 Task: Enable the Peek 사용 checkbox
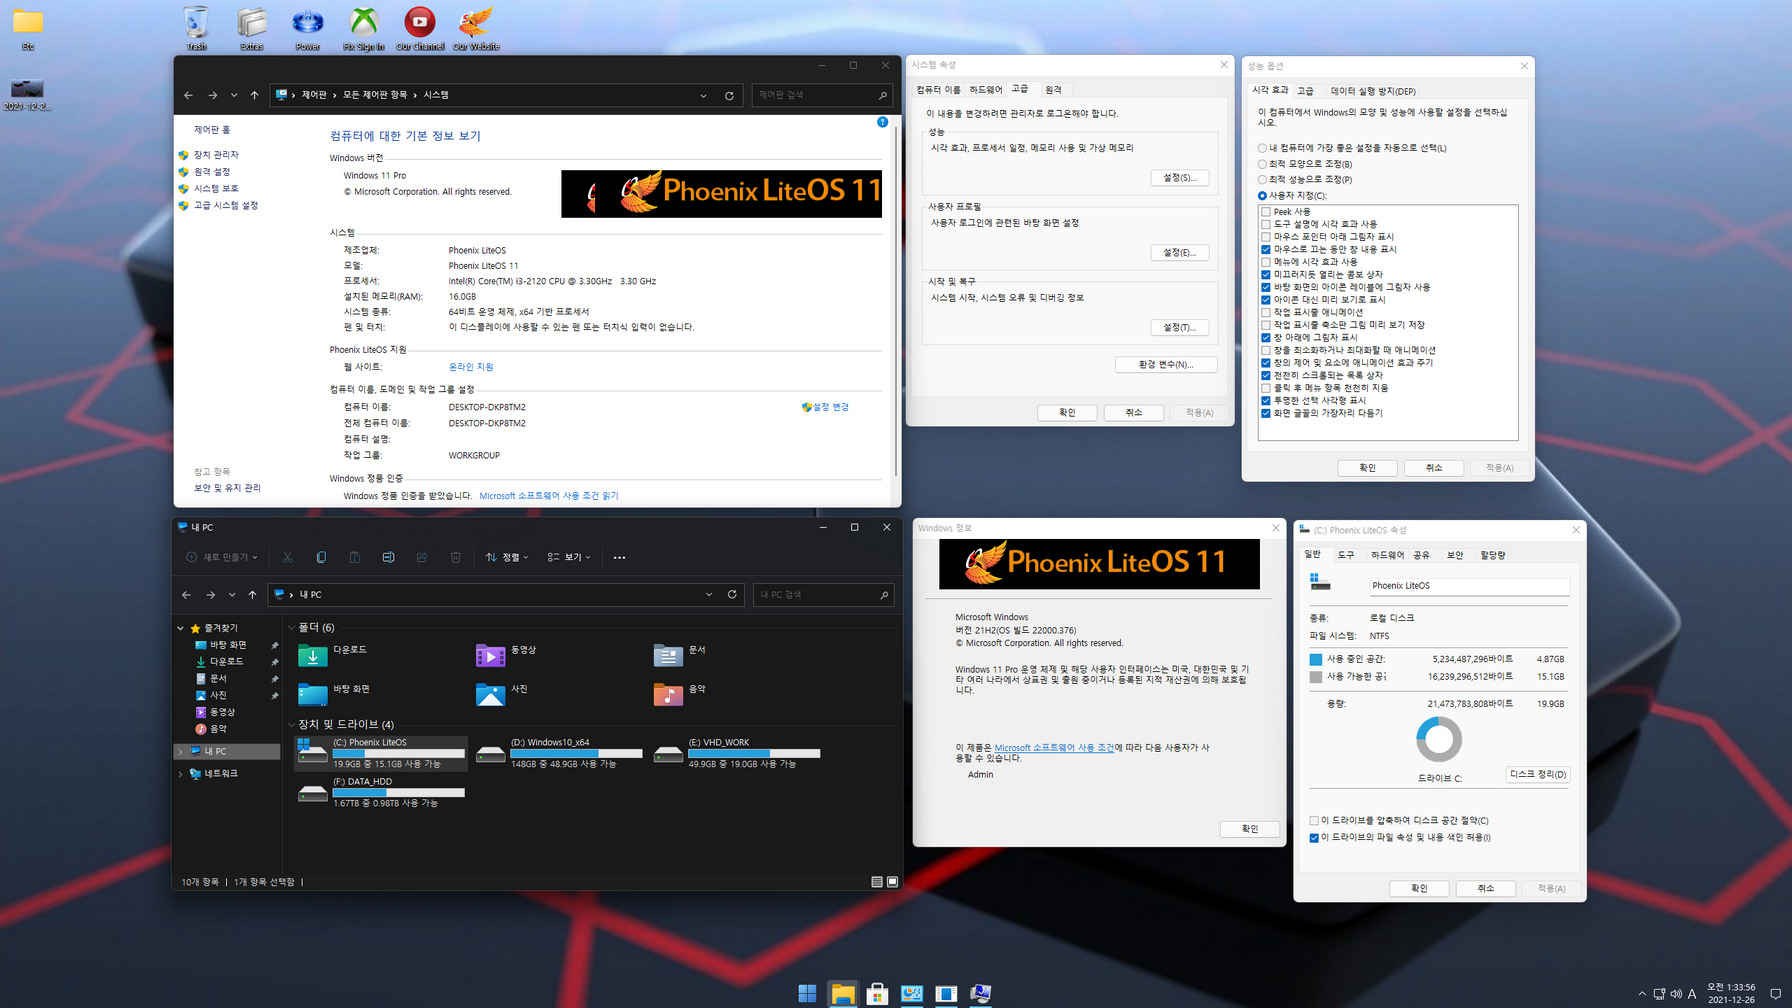coord(1266,212)
